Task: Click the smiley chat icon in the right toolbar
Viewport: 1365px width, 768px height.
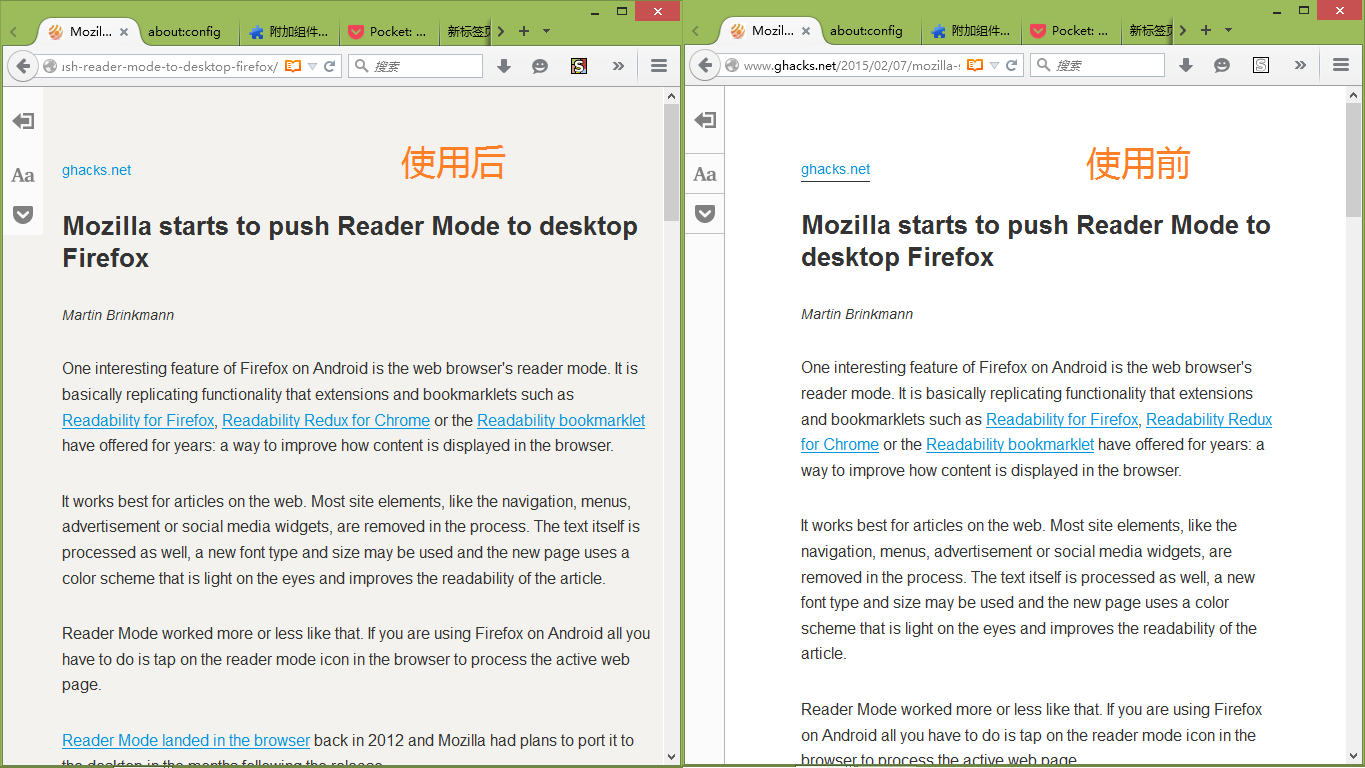Action: pyautogui.click(x=1222, y=66)
